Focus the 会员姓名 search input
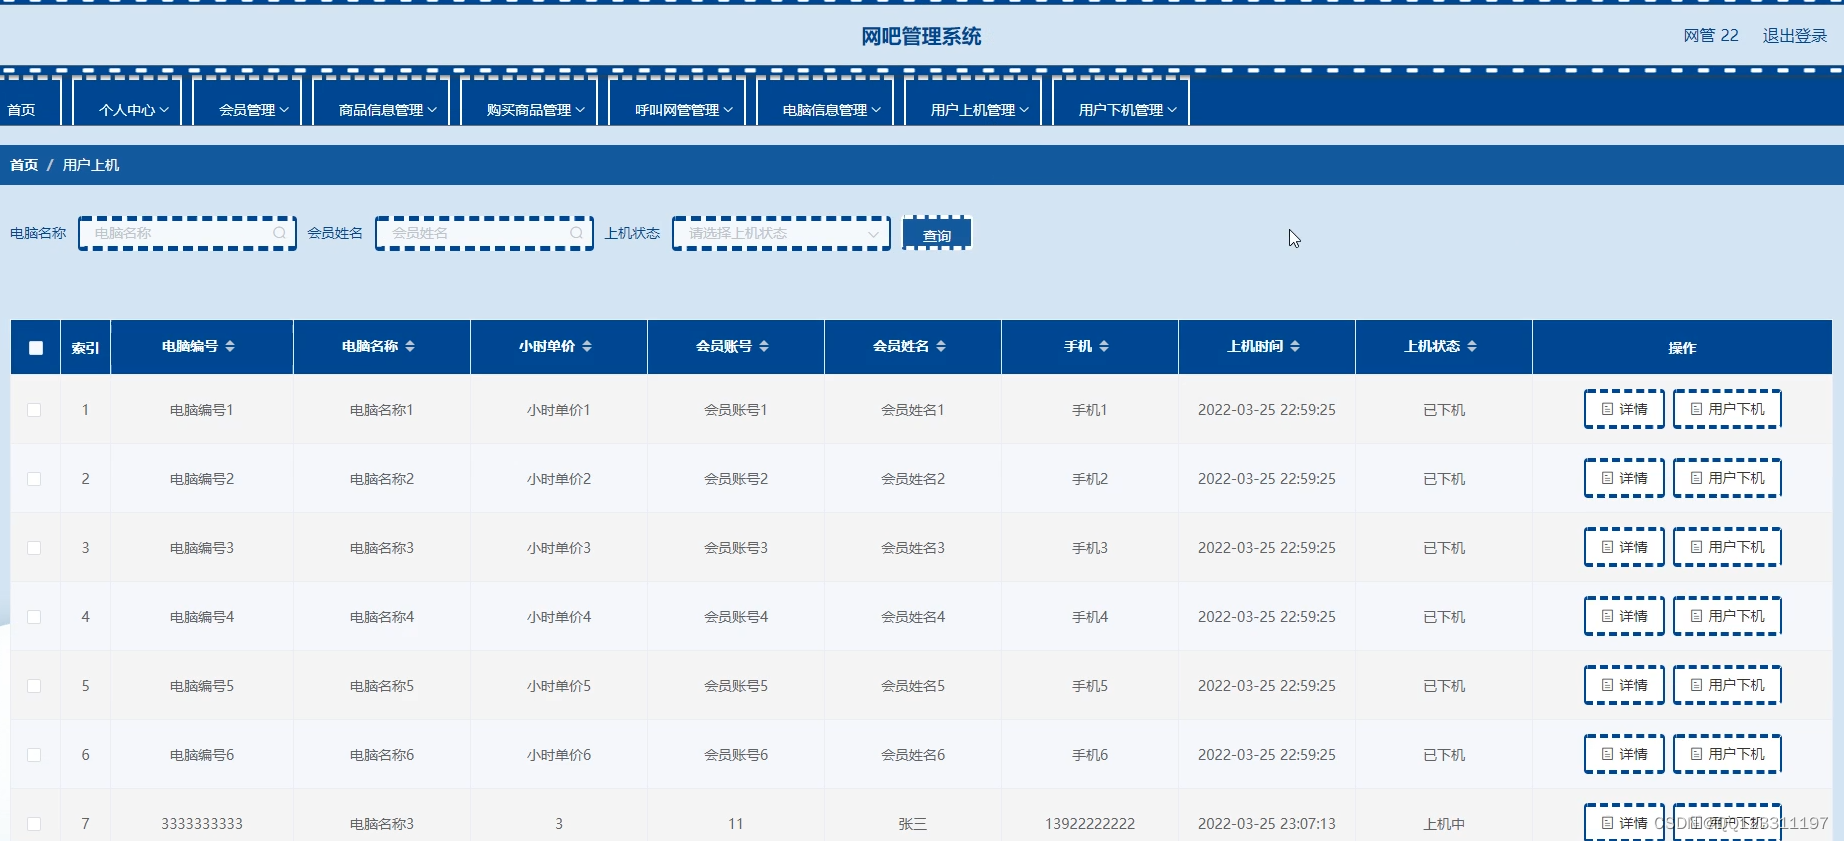This screenshot has width=1844, height=841. (484, 233)
